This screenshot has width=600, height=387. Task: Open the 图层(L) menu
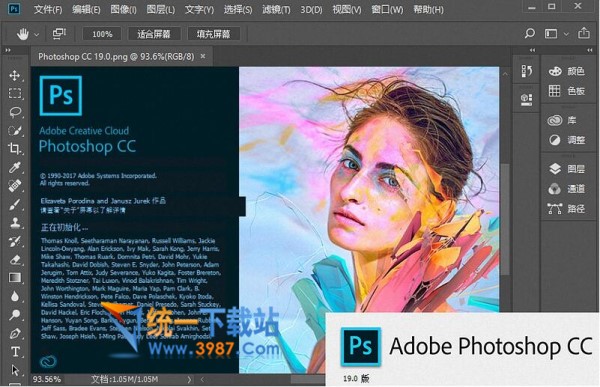[x=161, y=9]
